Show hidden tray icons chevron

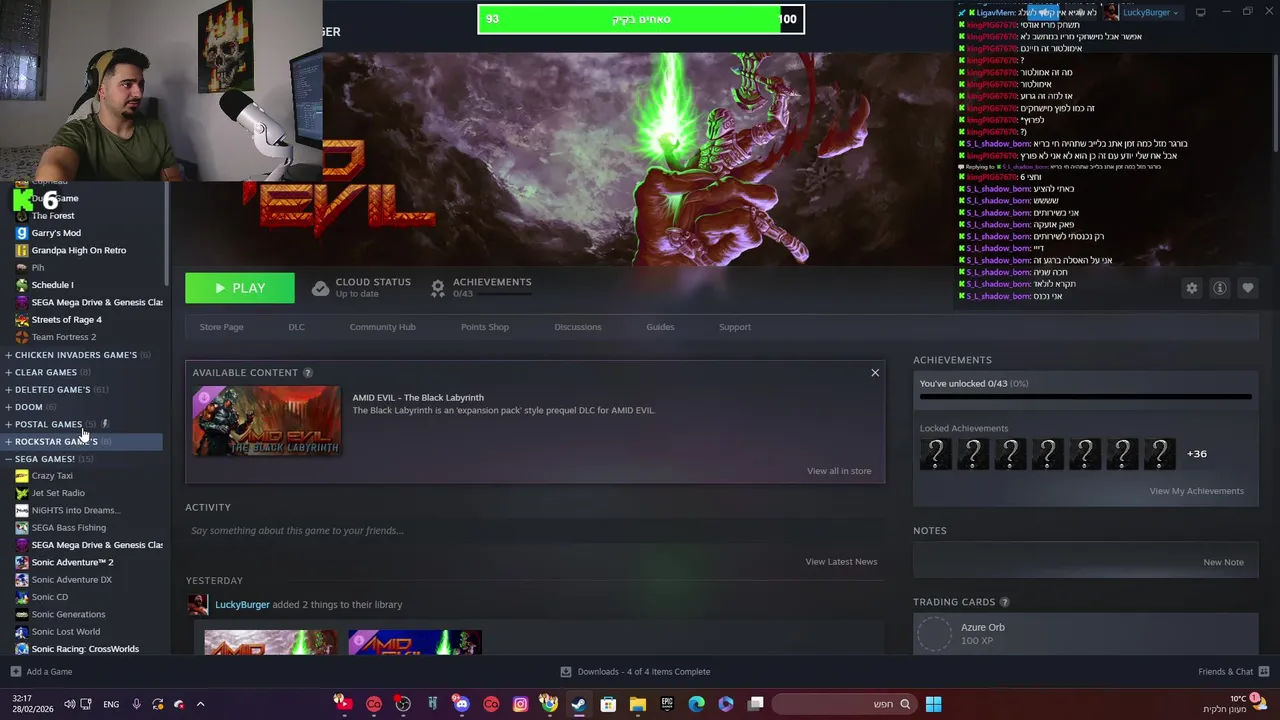point(200,704)
